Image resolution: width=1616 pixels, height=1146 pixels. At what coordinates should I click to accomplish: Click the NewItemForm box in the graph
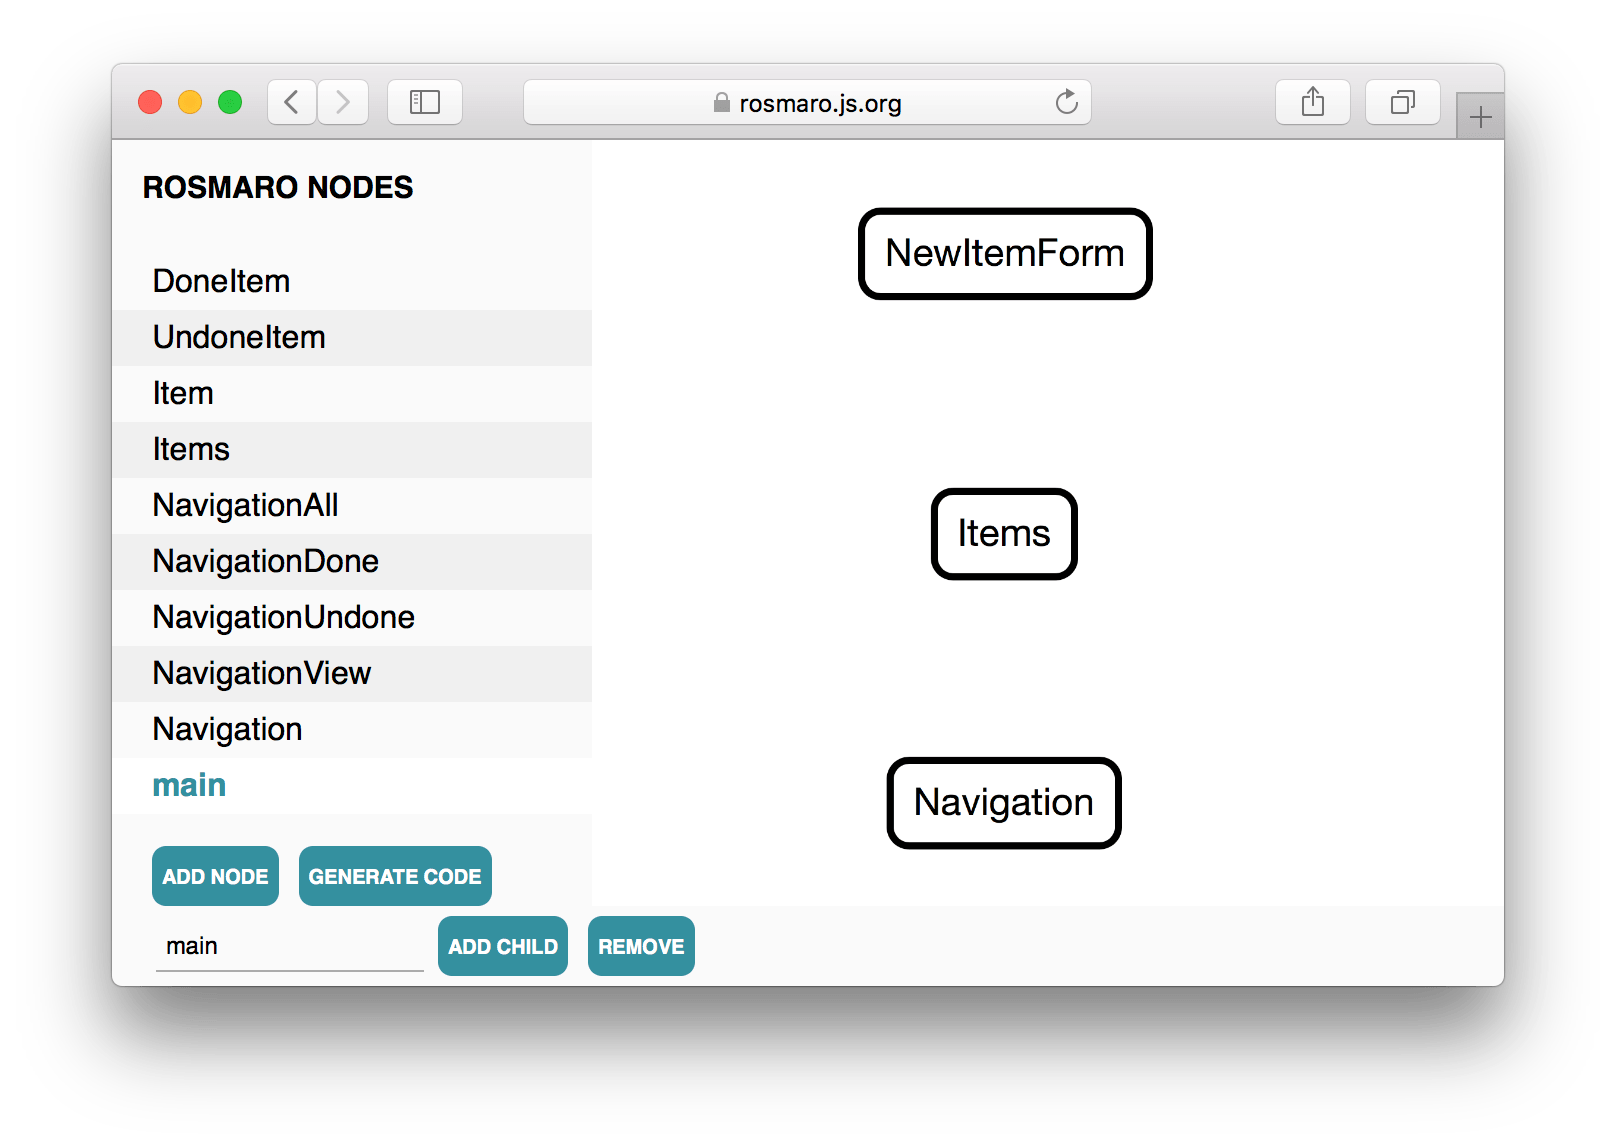click(x=1005, y=253)
